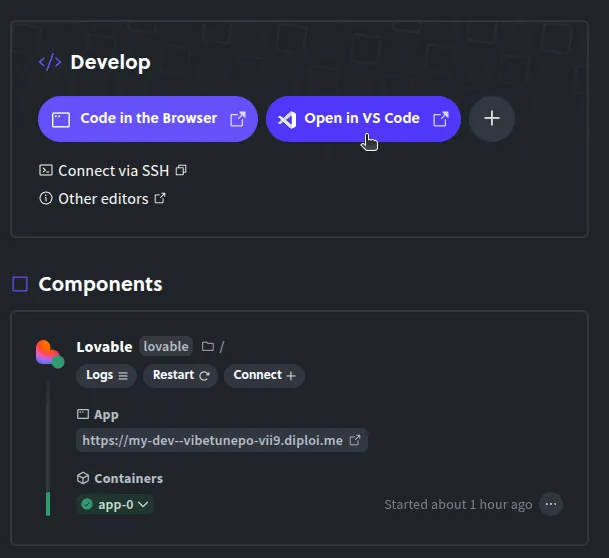609x558 pixels.
Task: Open the Other editors link
Action: click(x=103, y=199)
